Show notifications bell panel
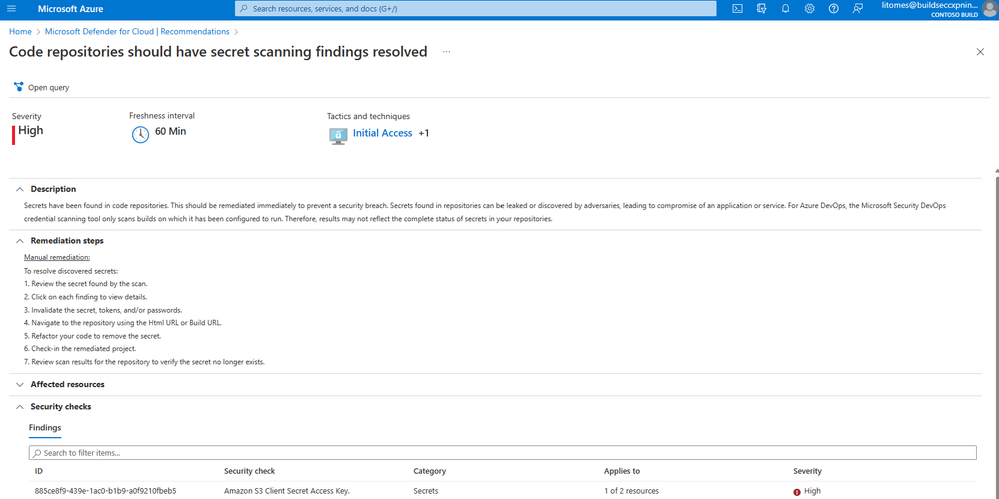The image size is (999, 499). [785, 9]
